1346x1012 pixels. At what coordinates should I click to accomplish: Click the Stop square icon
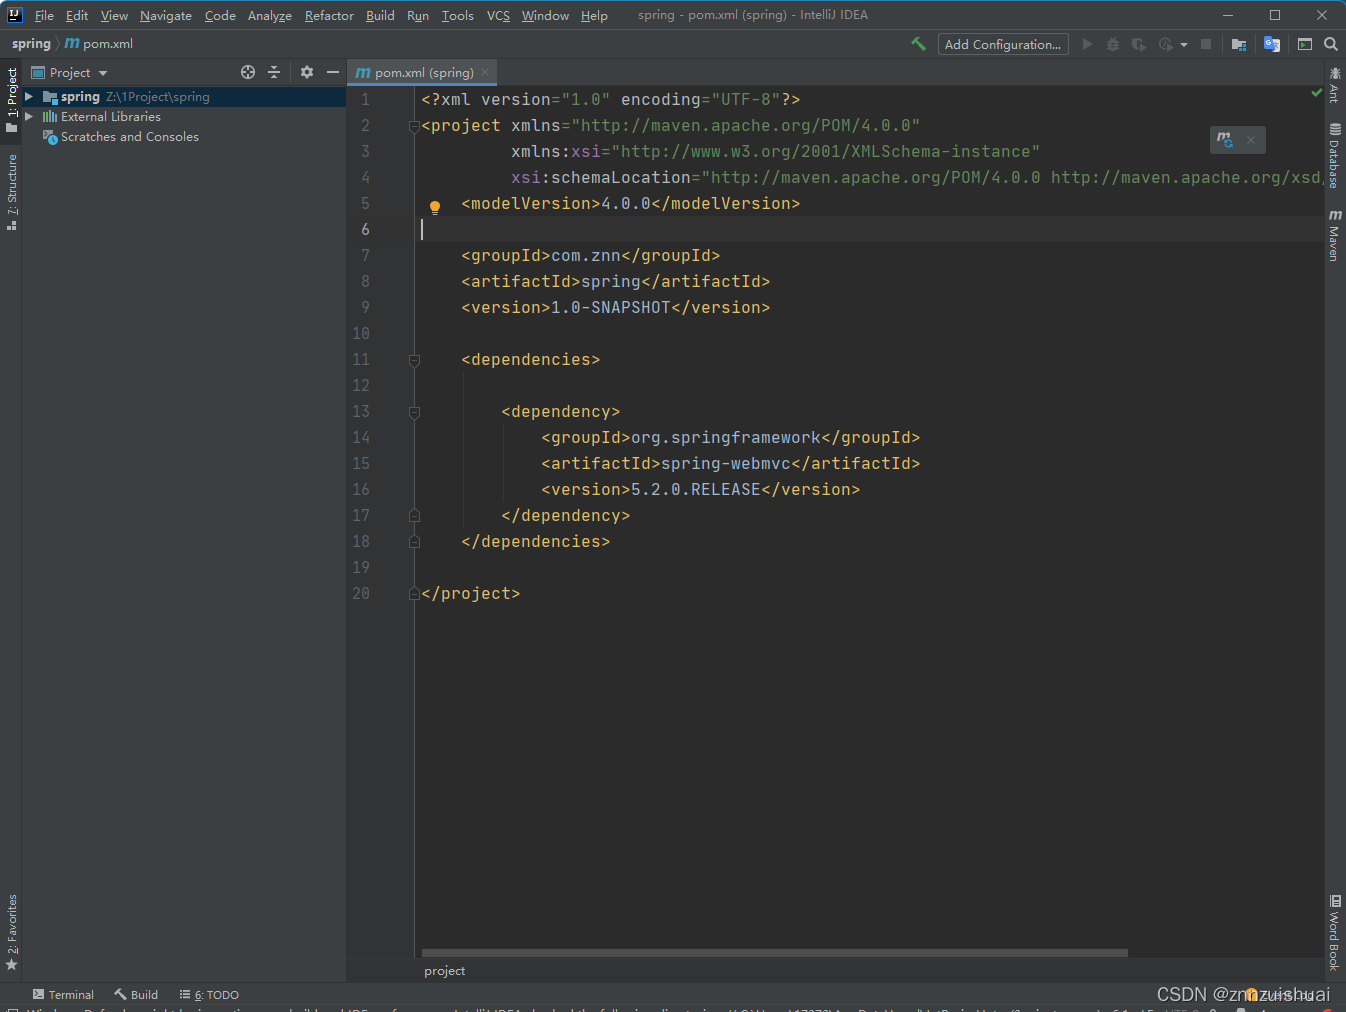[x=1206, y=44]
